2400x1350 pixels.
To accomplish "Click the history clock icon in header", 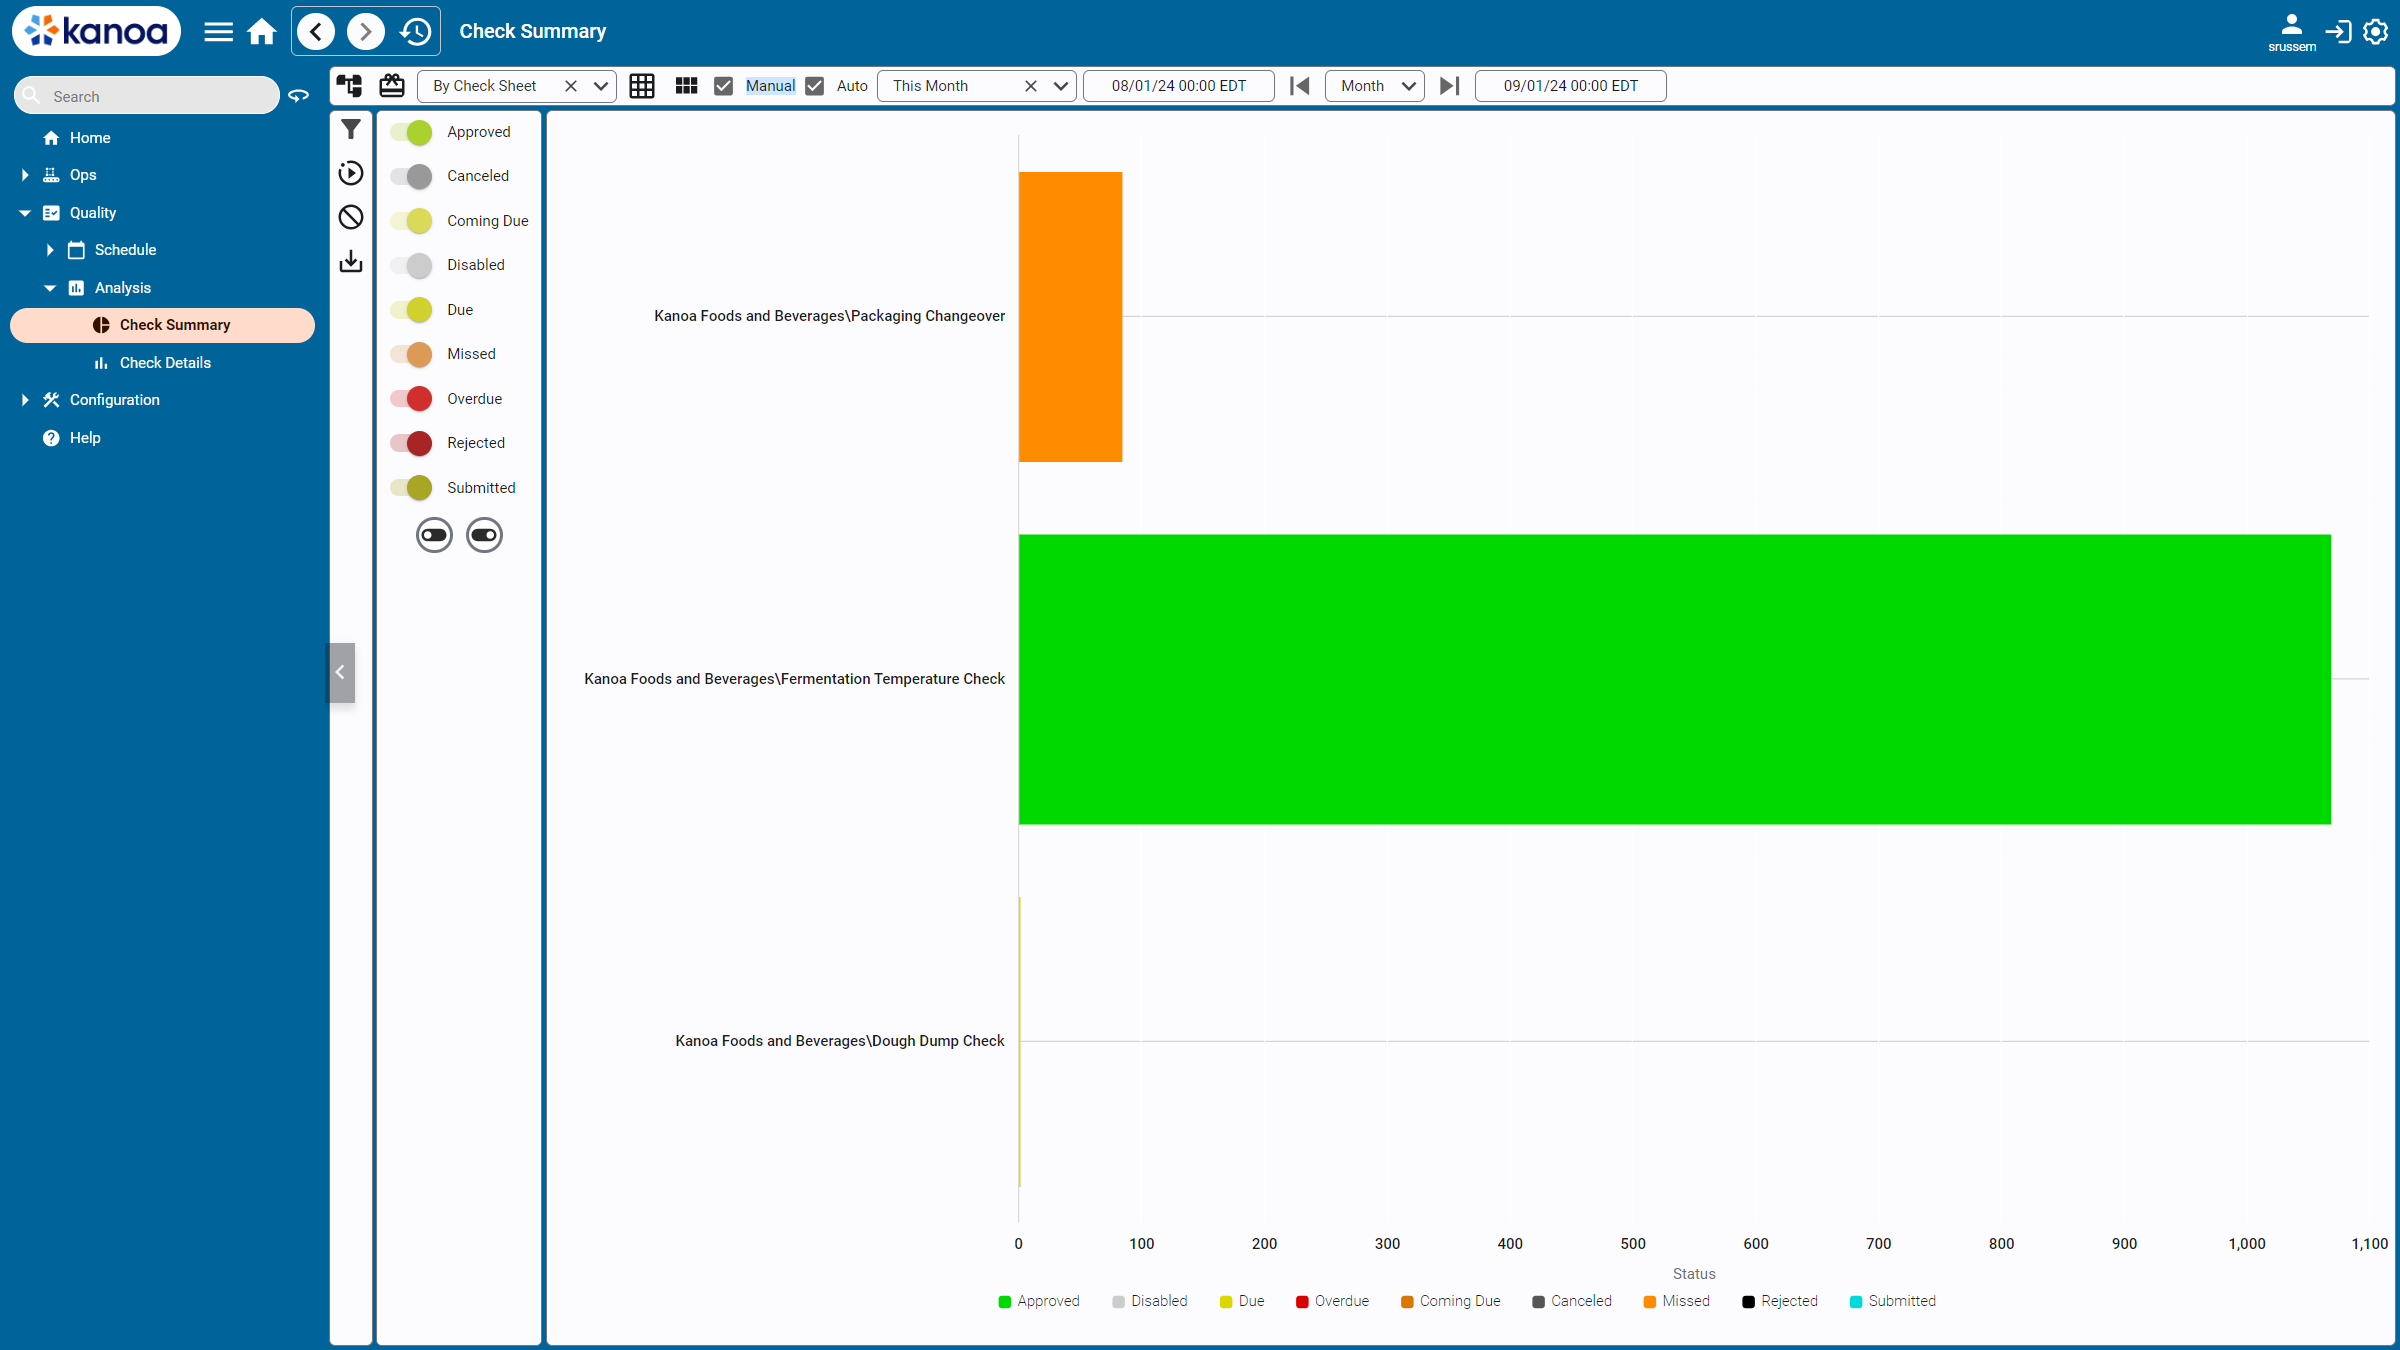I will pyautogui.click(x=415, y=32).
